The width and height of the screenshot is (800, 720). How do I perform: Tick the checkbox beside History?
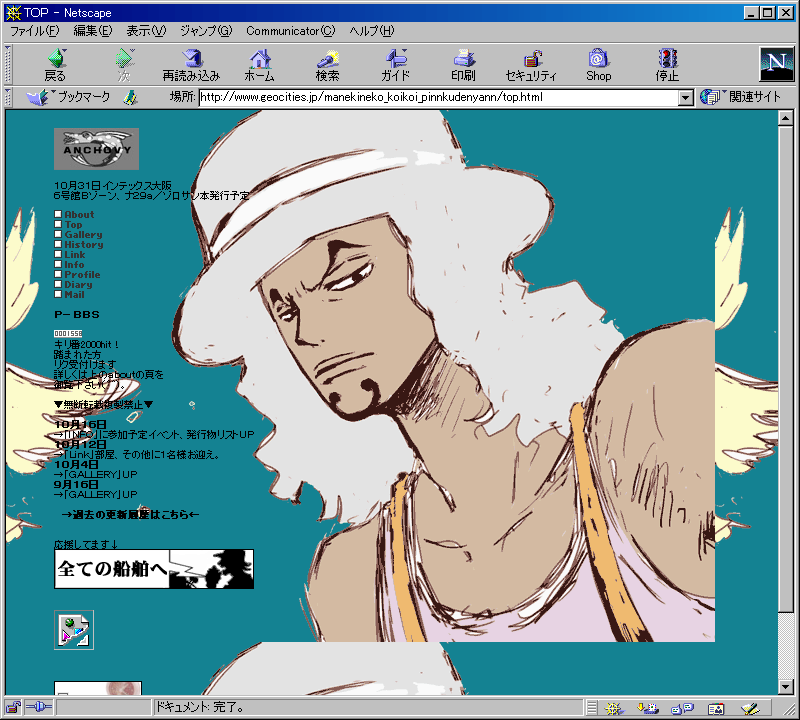coord(58,244)
